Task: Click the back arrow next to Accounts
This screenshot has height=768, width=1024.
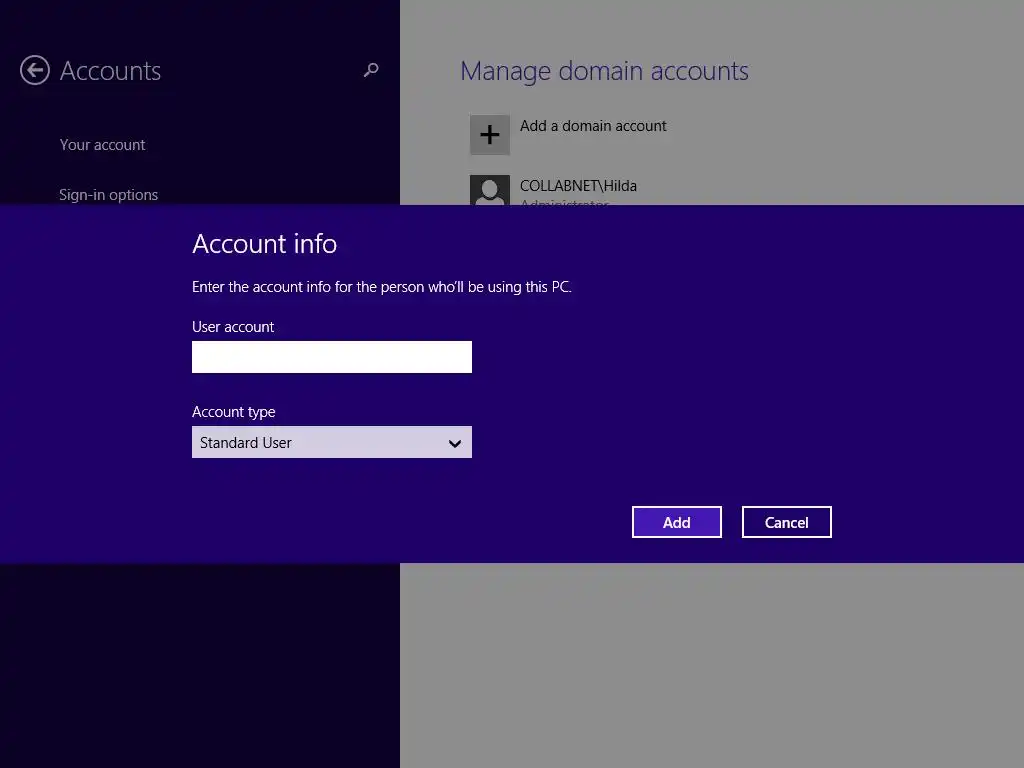Action: pyautogui.click(x=35, y=71)
